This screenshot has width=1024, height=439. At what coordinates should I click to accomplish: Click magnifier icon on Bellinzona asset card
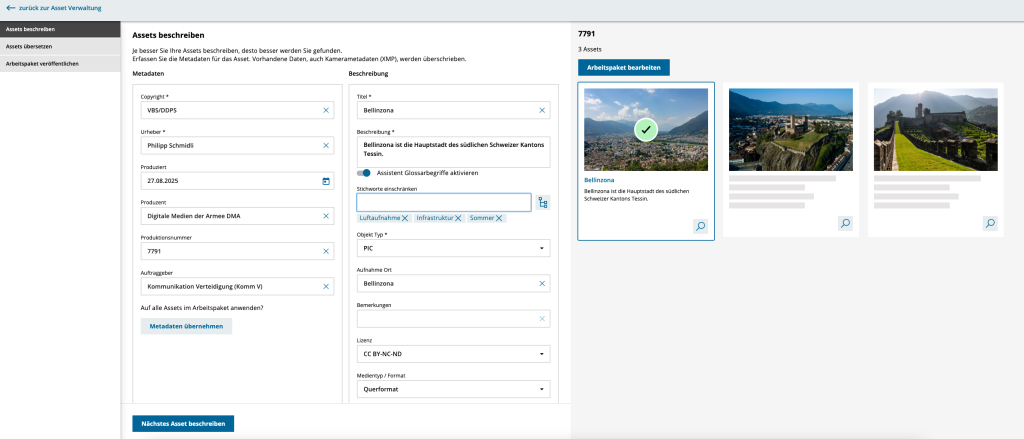pos(700,226)
